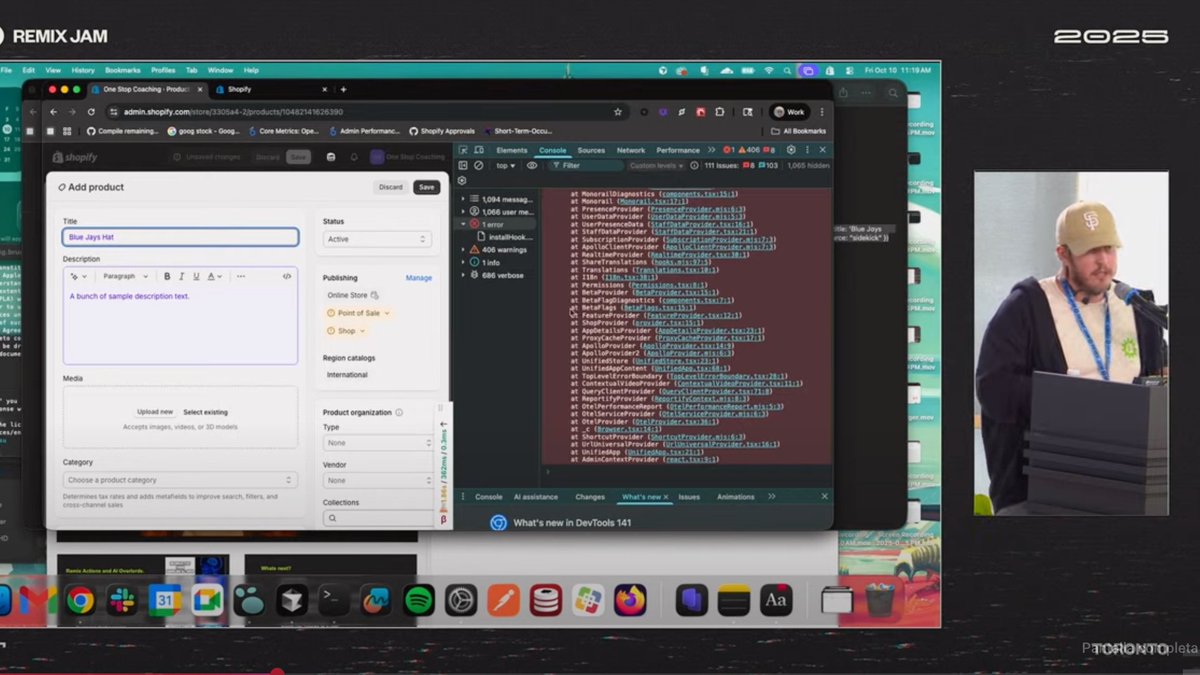The width and height of the screenshot is (1200, 675).
Task: Open Custom levels dropdown in console
Action: [x=657, y=165]
